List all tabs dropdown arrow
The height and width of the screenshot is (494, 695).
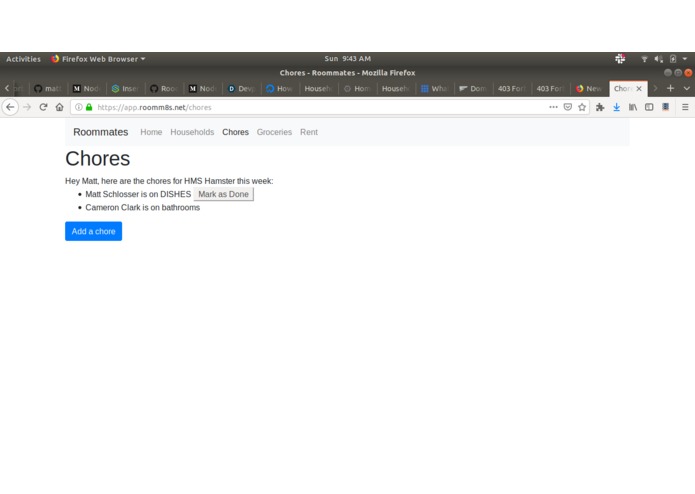pos(686,89)
